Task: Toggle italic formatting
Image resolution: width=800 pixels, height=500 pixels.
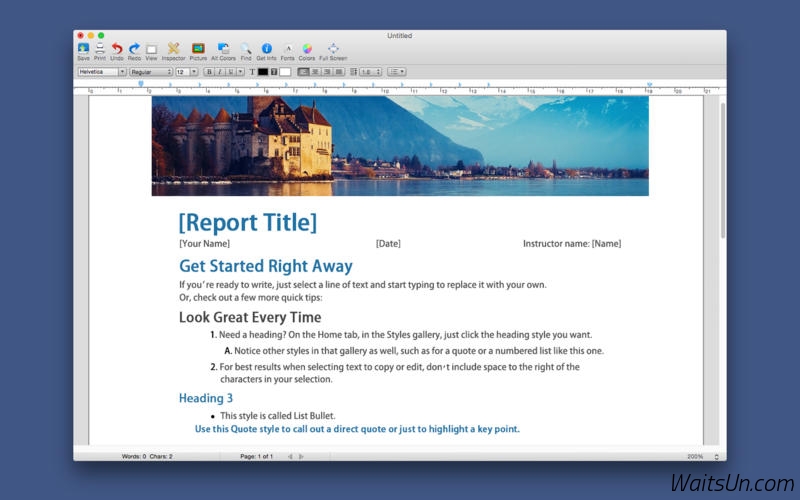Action: pos(219,72)
